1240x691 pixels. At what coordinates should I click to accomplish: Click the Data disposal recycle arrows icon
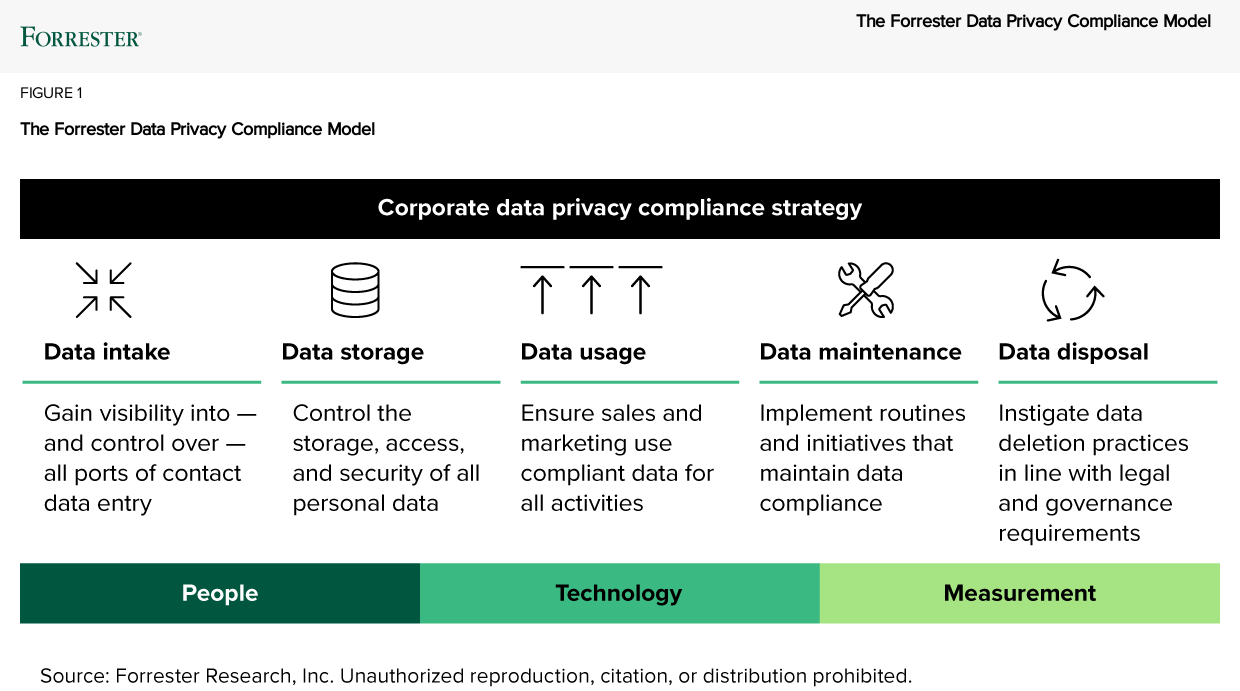[1072, 291]
